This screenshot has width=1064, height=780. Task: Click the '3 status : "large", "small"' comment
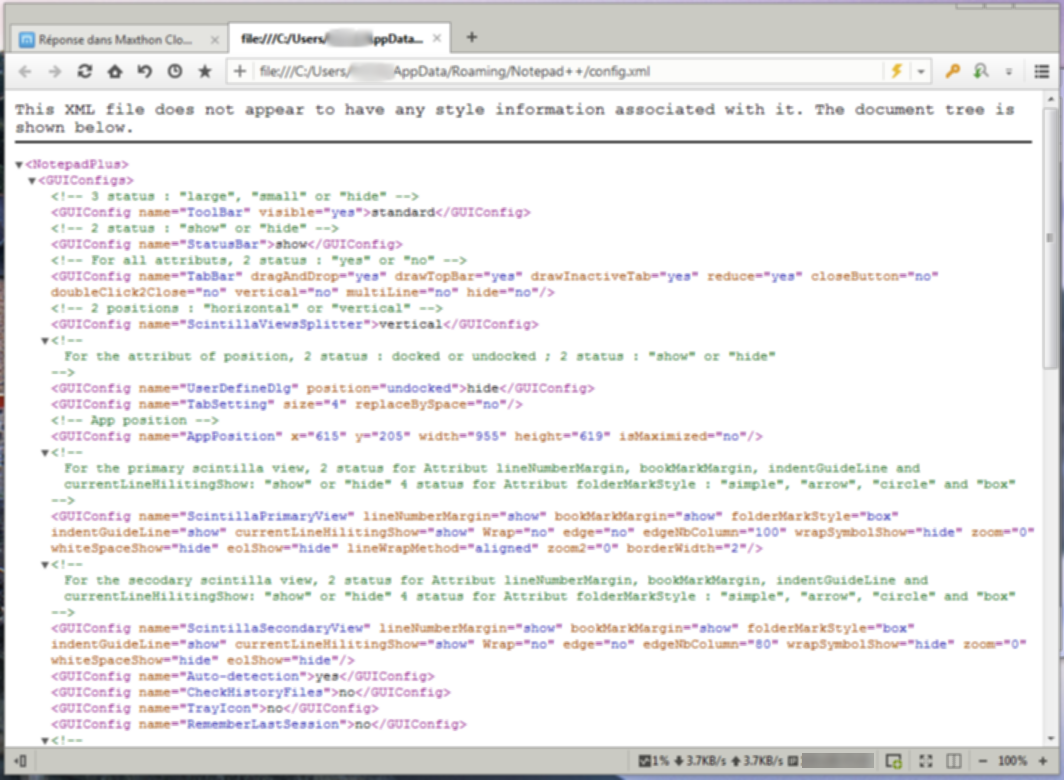click(235, 196)
